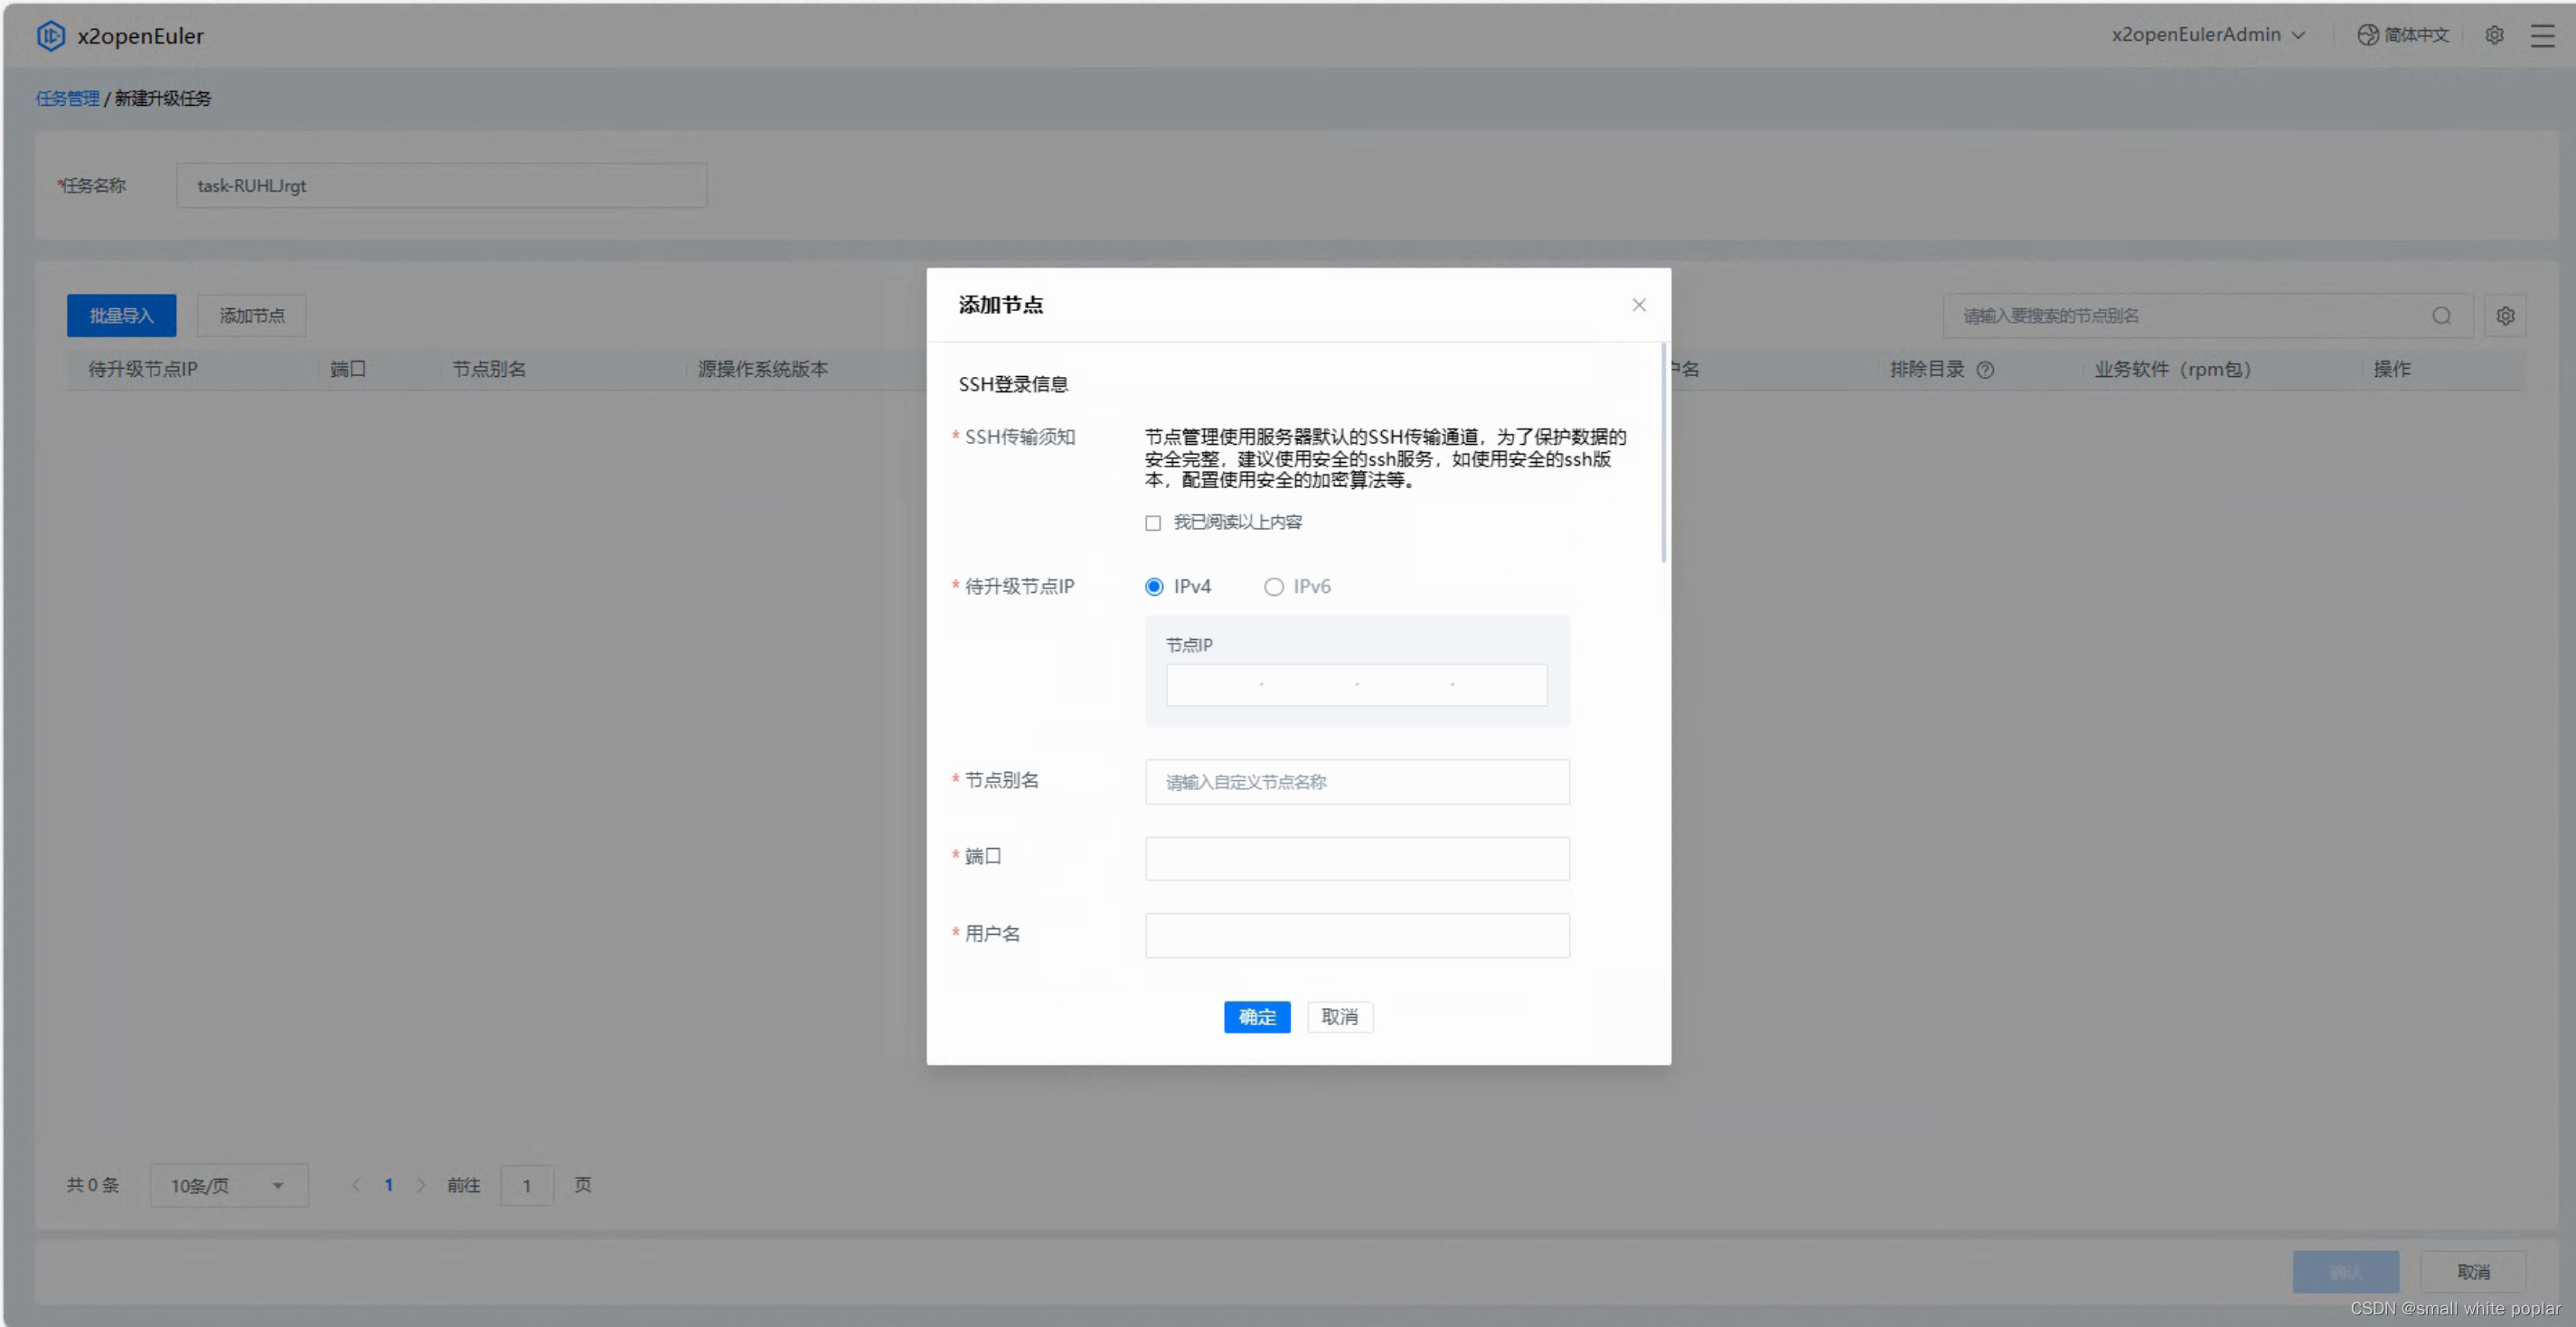The height and width of the screenshot is (1327, 2576).
Task: Click the 节点别名 column header
Action: tap(489, 370)
